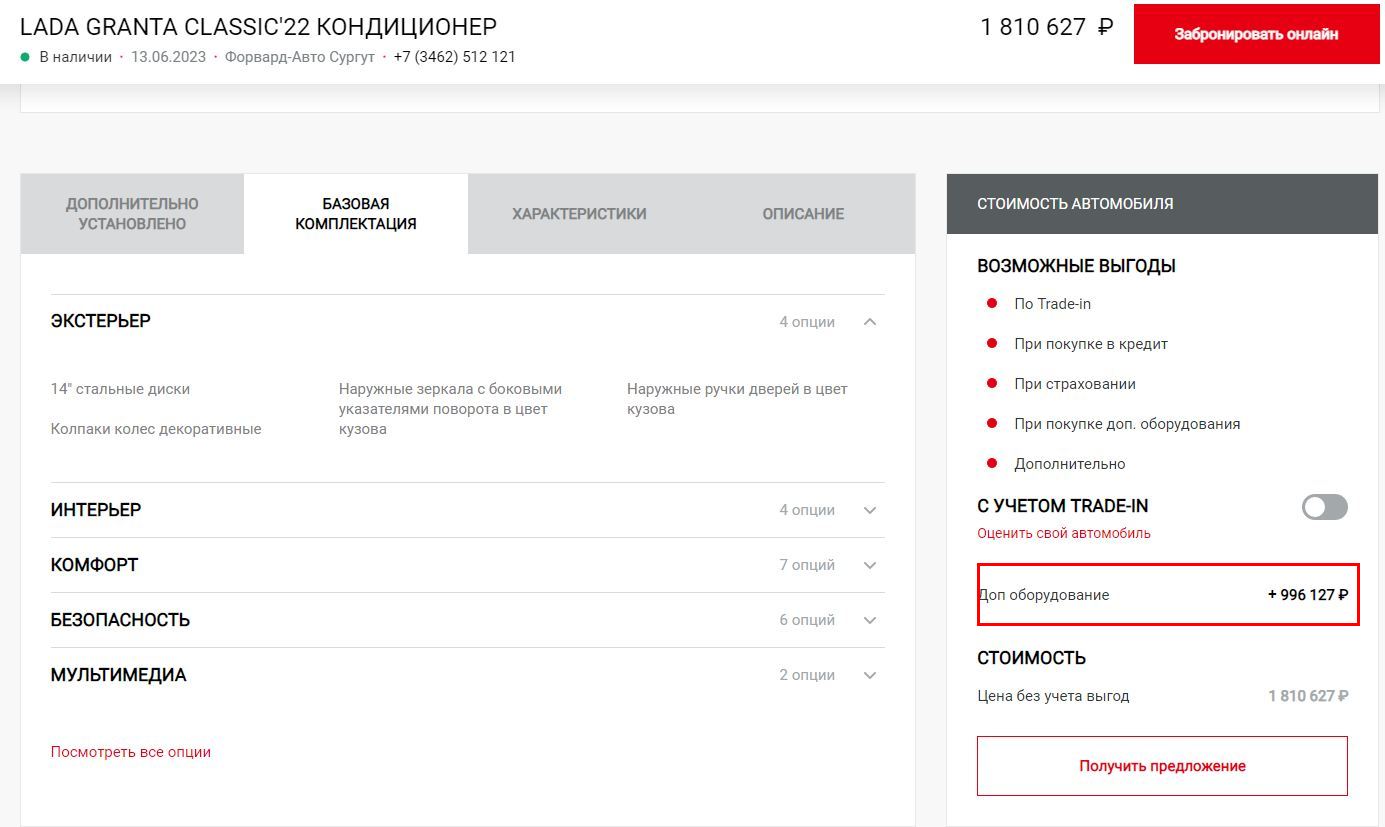The height and width of the screenshot is (827, 1385).
Task: Open the Посмотреть все опции link
Action: (131, 752)
